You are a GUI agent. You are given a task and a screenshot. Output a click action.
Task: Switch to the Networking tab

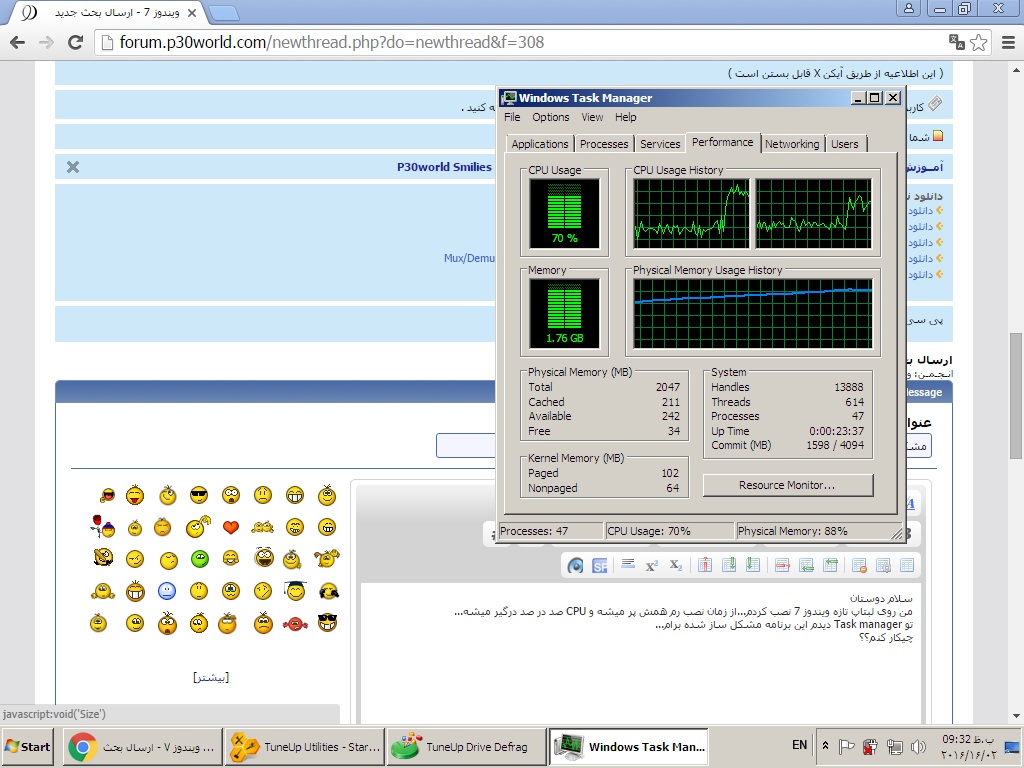tap(792, 144)
